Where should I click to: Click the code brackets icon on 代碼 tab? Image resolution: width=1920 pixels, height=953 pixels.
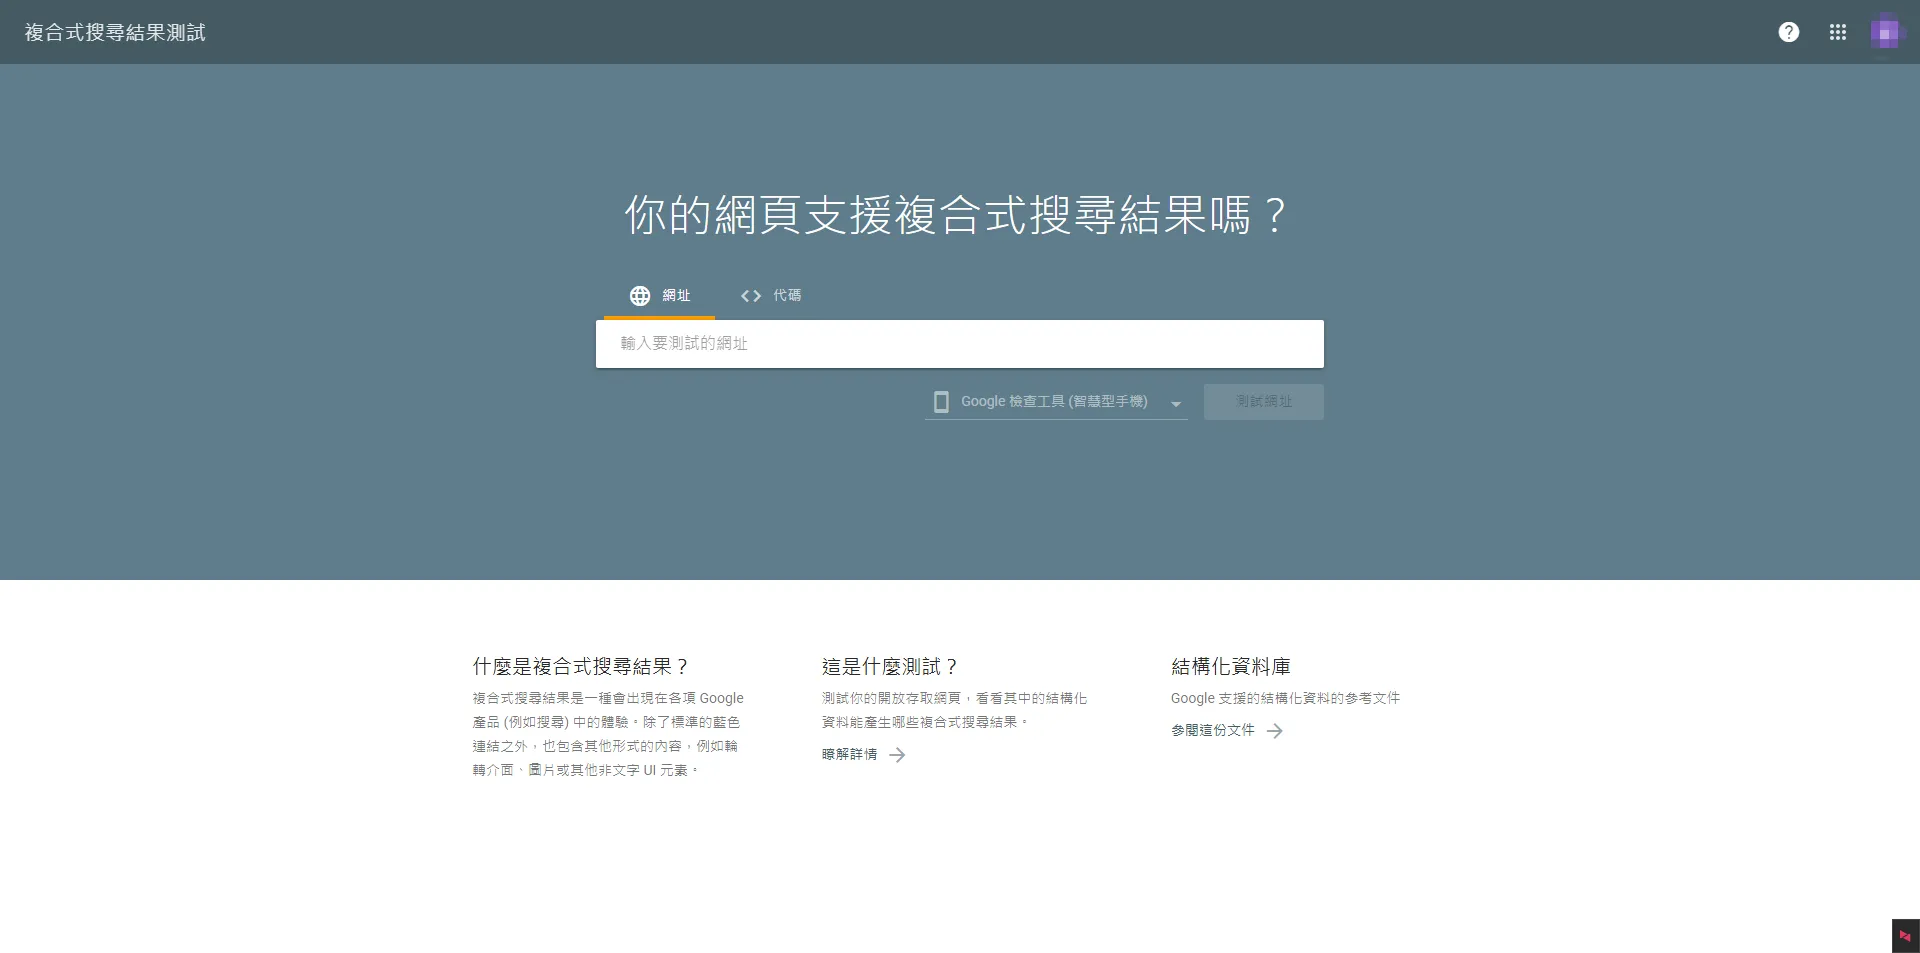coord(751,296)
